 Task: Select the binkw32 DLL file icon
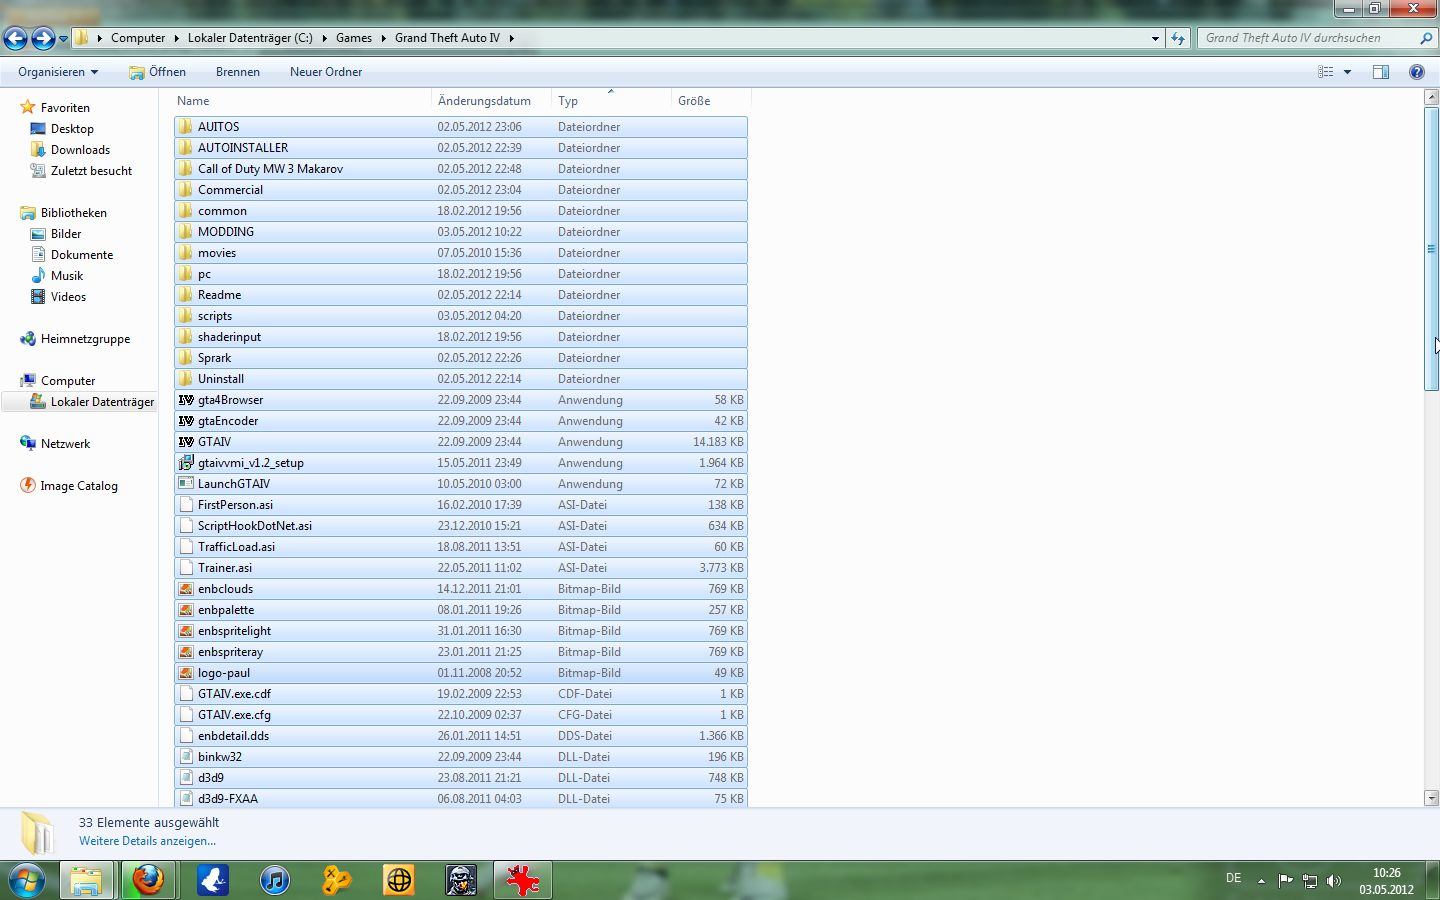[186, 757]
